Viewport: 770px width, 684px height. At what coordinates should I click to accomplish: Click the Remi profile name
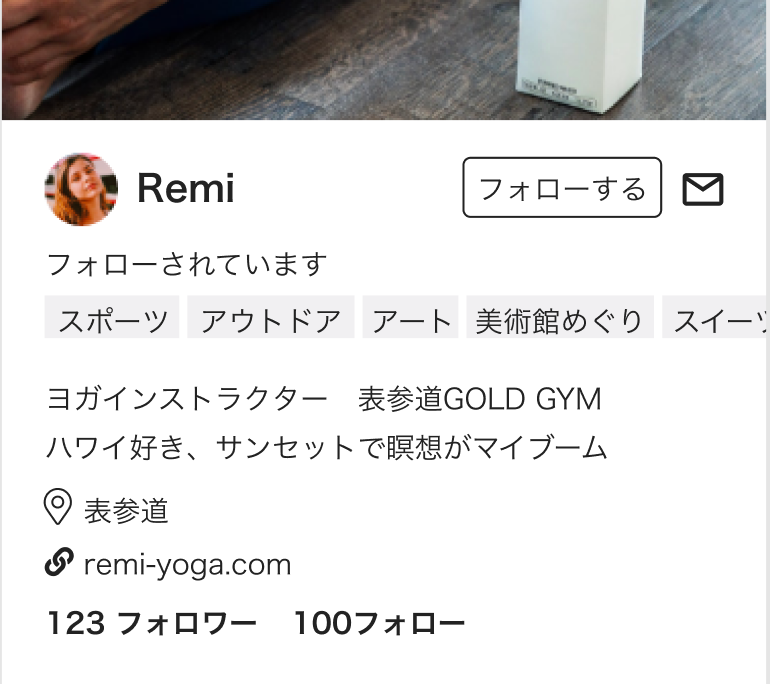click(x=186, y=188)
